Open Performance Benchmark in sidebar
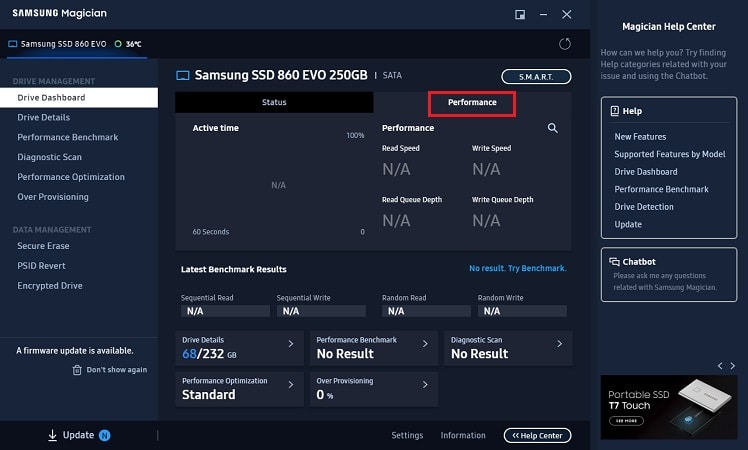The height and width of the screenshot is (450, 748). pyautogui.click(x=68, y=137)
